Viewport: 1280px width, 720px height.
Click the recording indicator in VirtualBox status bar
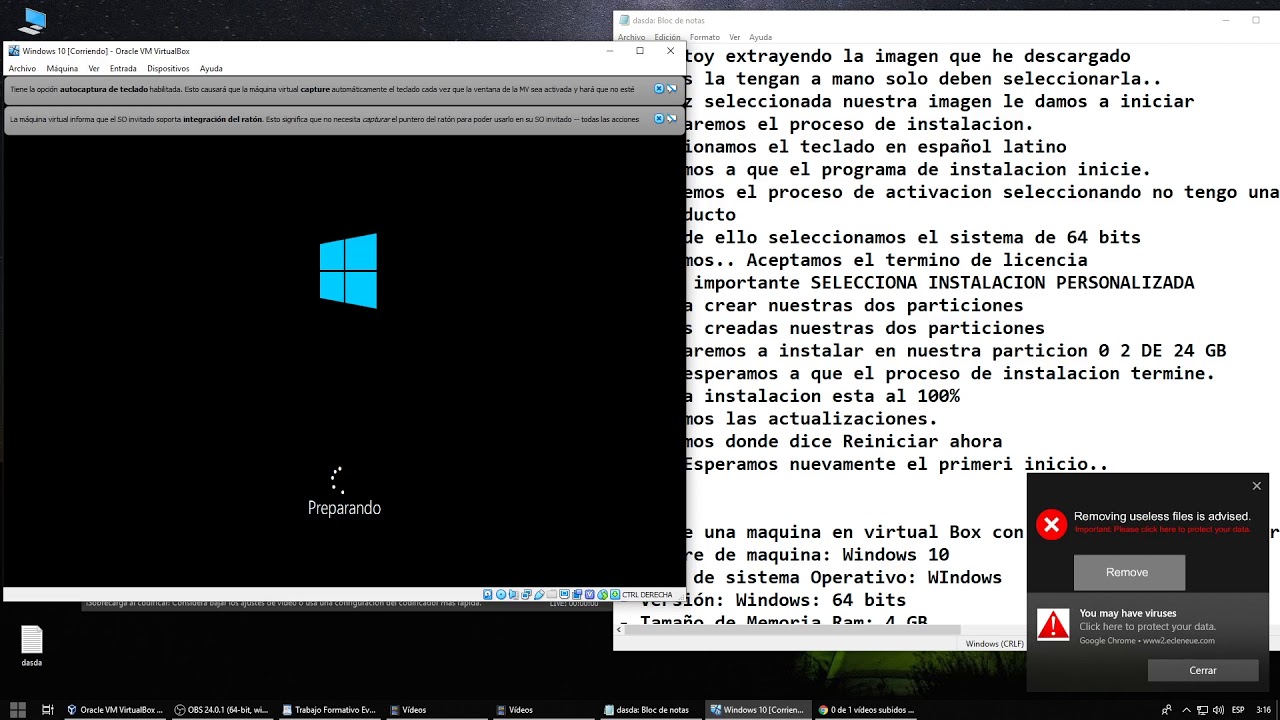pos(577,594)
